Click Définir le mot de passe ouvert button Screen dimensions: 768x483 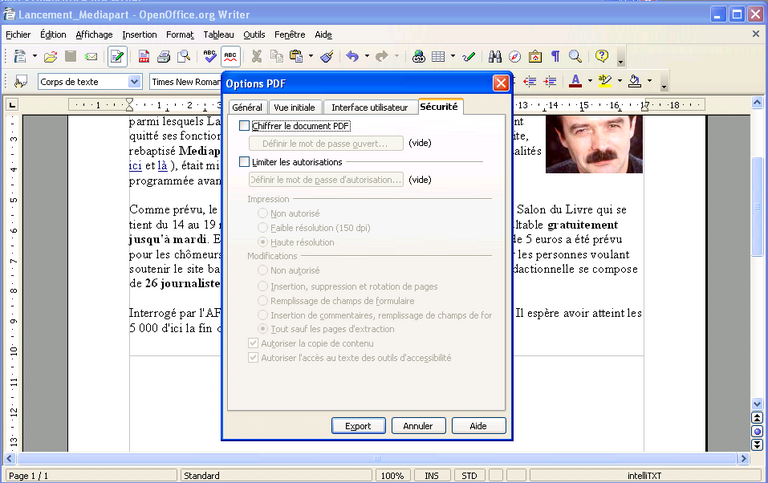[x=326, y=144]
